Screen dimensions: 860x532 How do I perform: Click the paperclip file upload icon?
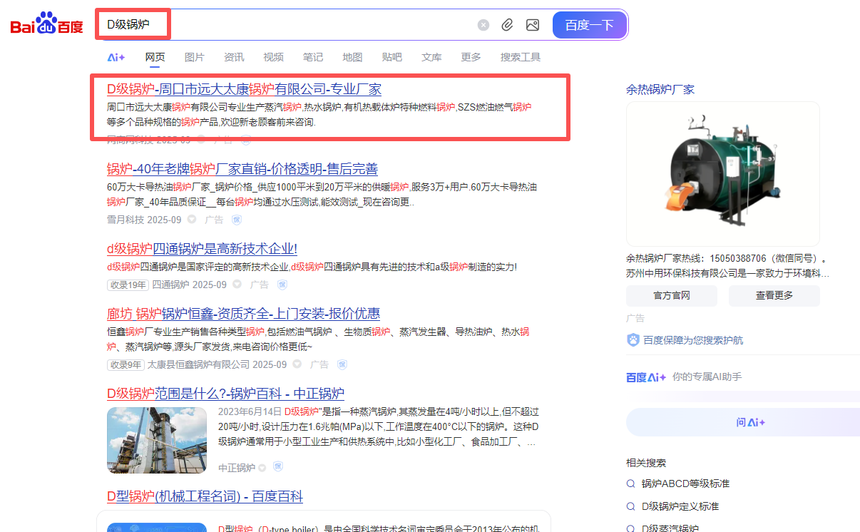pyautogui.click(x=507, y=25)
